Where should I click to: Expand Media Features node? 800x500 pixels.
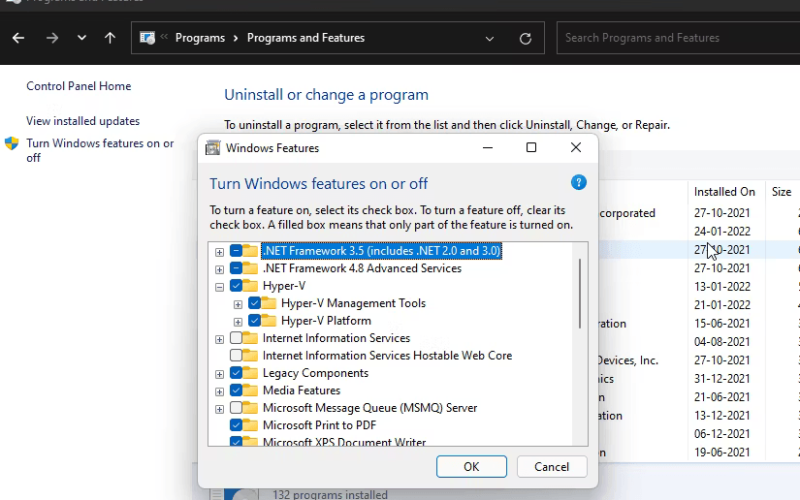pyautogui.click(x=219, y=392)
